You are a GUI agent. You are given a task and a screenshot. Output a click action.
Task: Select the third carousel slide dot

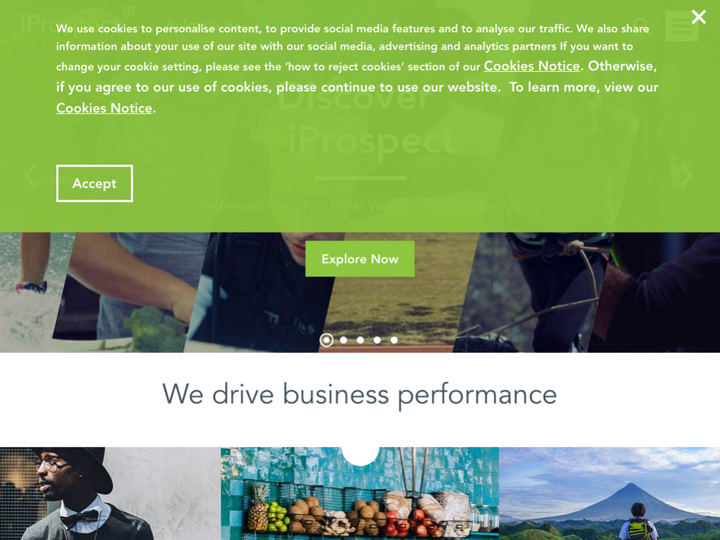[360, 340]
